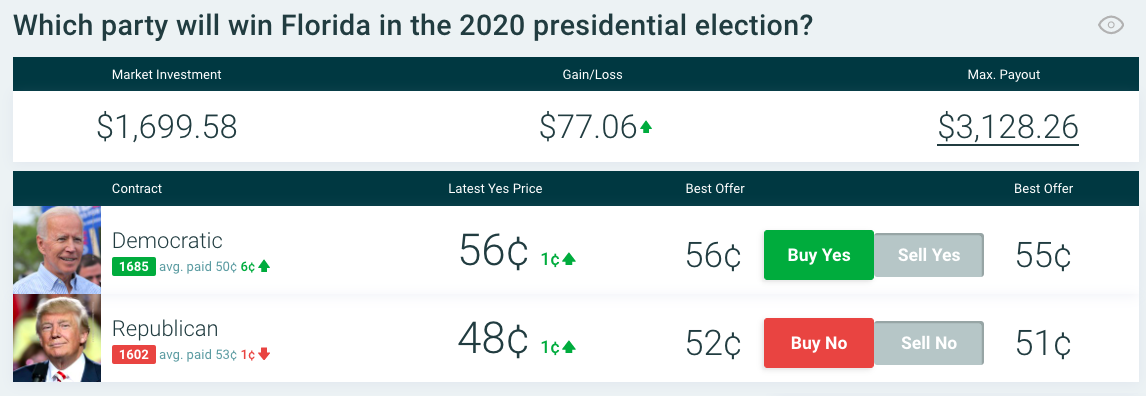Click Sell No for Republican

pyautogui.click(x=929, y=343)
